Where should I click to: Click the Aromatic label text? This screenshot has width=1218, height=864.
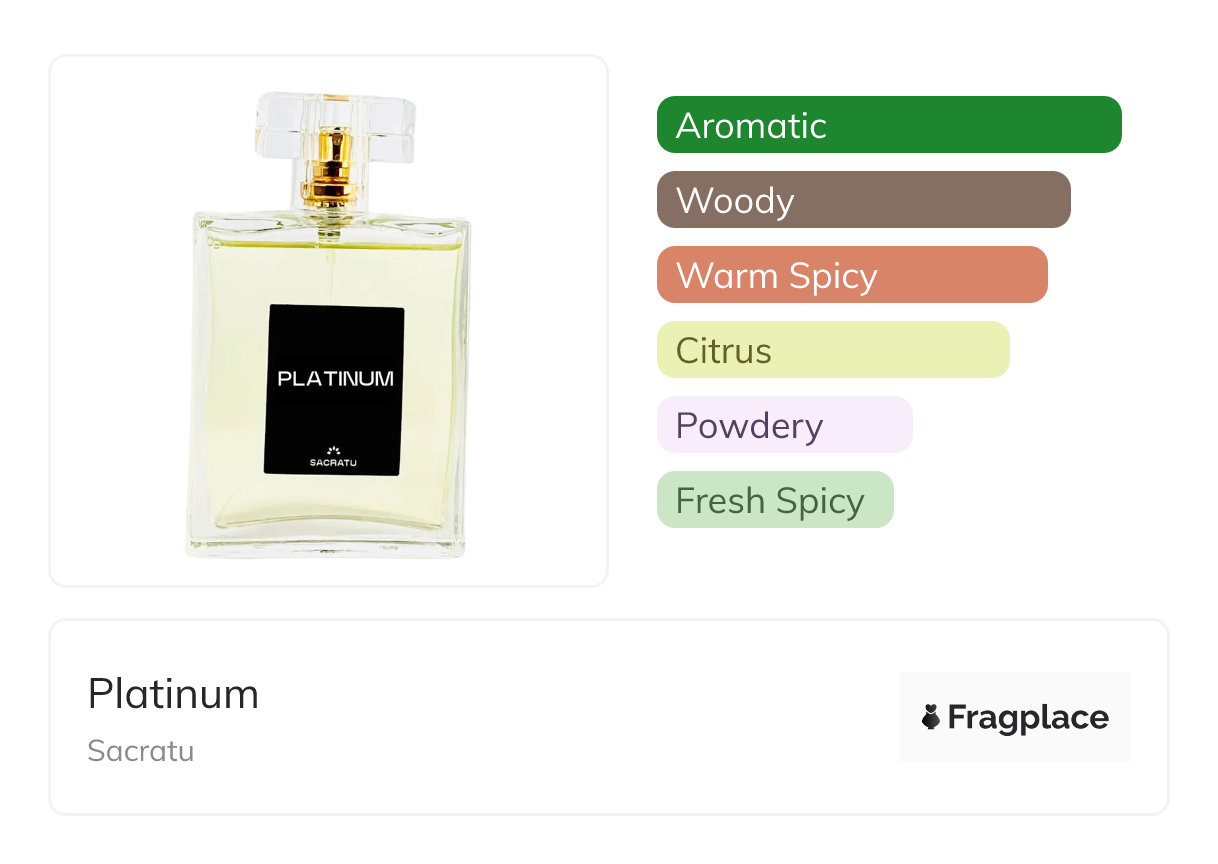click(751, 126)
